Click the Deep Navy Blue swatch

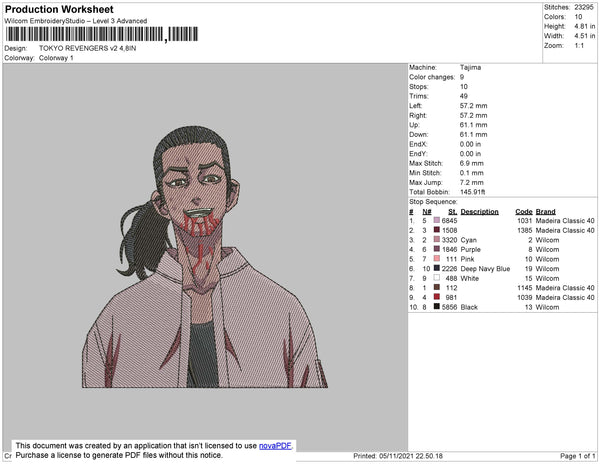[x=437, y=268]
